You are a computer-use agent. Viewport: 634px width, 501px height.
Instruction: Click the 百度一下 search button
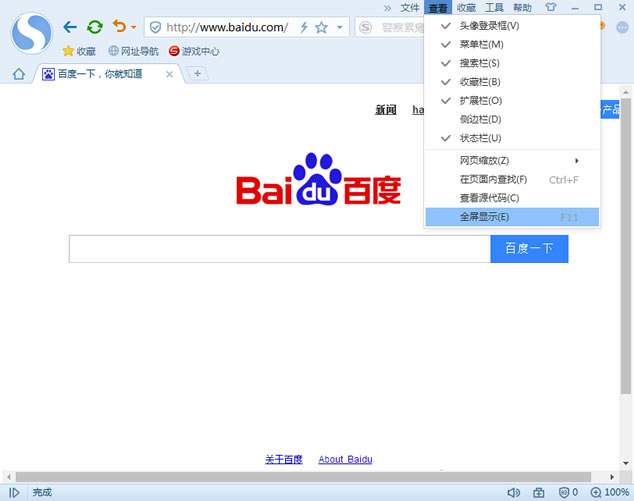pyautogui.click(x=529, y=249)
